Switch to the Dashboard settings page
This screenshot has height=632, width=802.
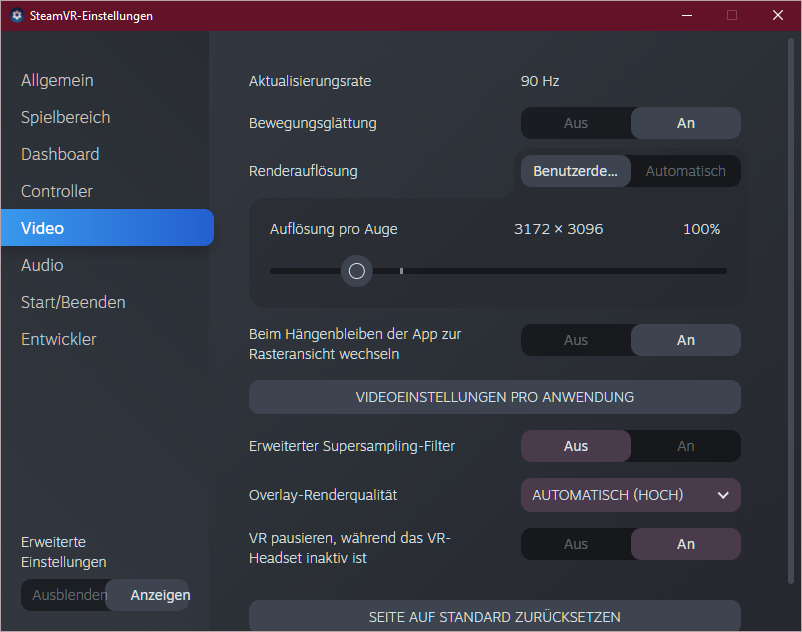60,154
